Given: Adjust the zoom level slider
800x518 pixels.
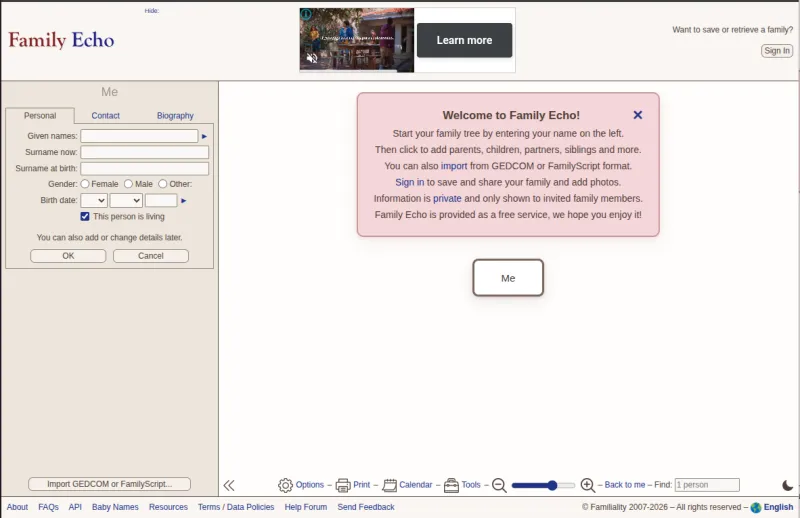Looking at the screenshot, I should click(x=543, y=485).
